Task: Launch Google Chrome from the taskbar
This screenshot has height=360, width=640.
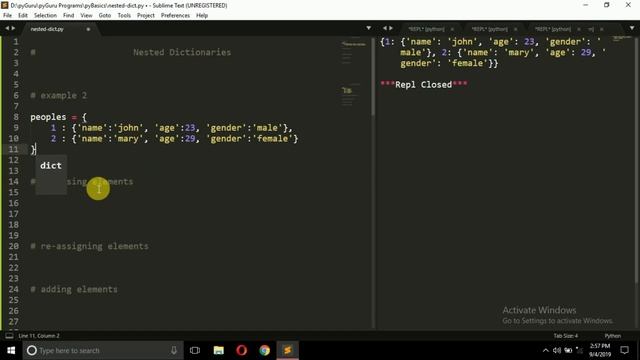Action: [x=264, y=350]
